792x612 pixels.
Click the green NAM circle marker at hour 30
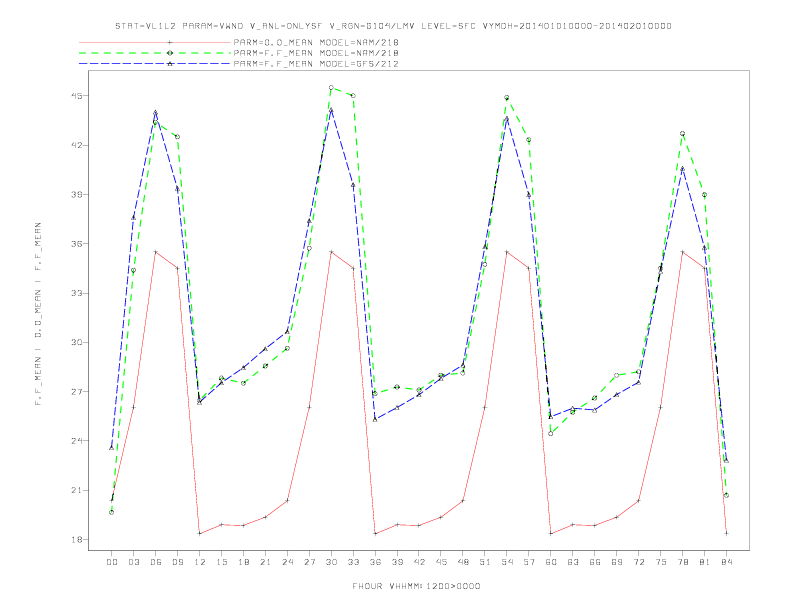tap(331, 87)
